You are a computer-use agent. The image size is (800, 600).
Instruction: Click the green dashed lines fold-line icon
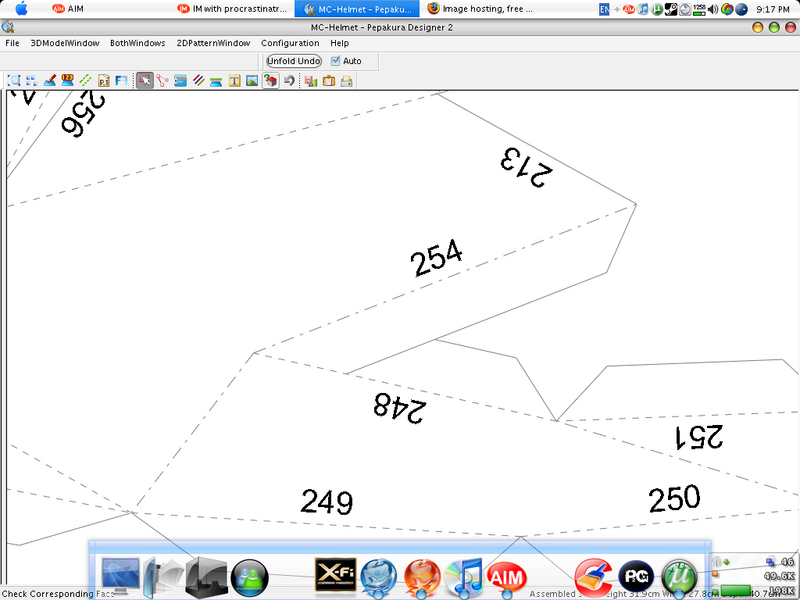[85, 80]
